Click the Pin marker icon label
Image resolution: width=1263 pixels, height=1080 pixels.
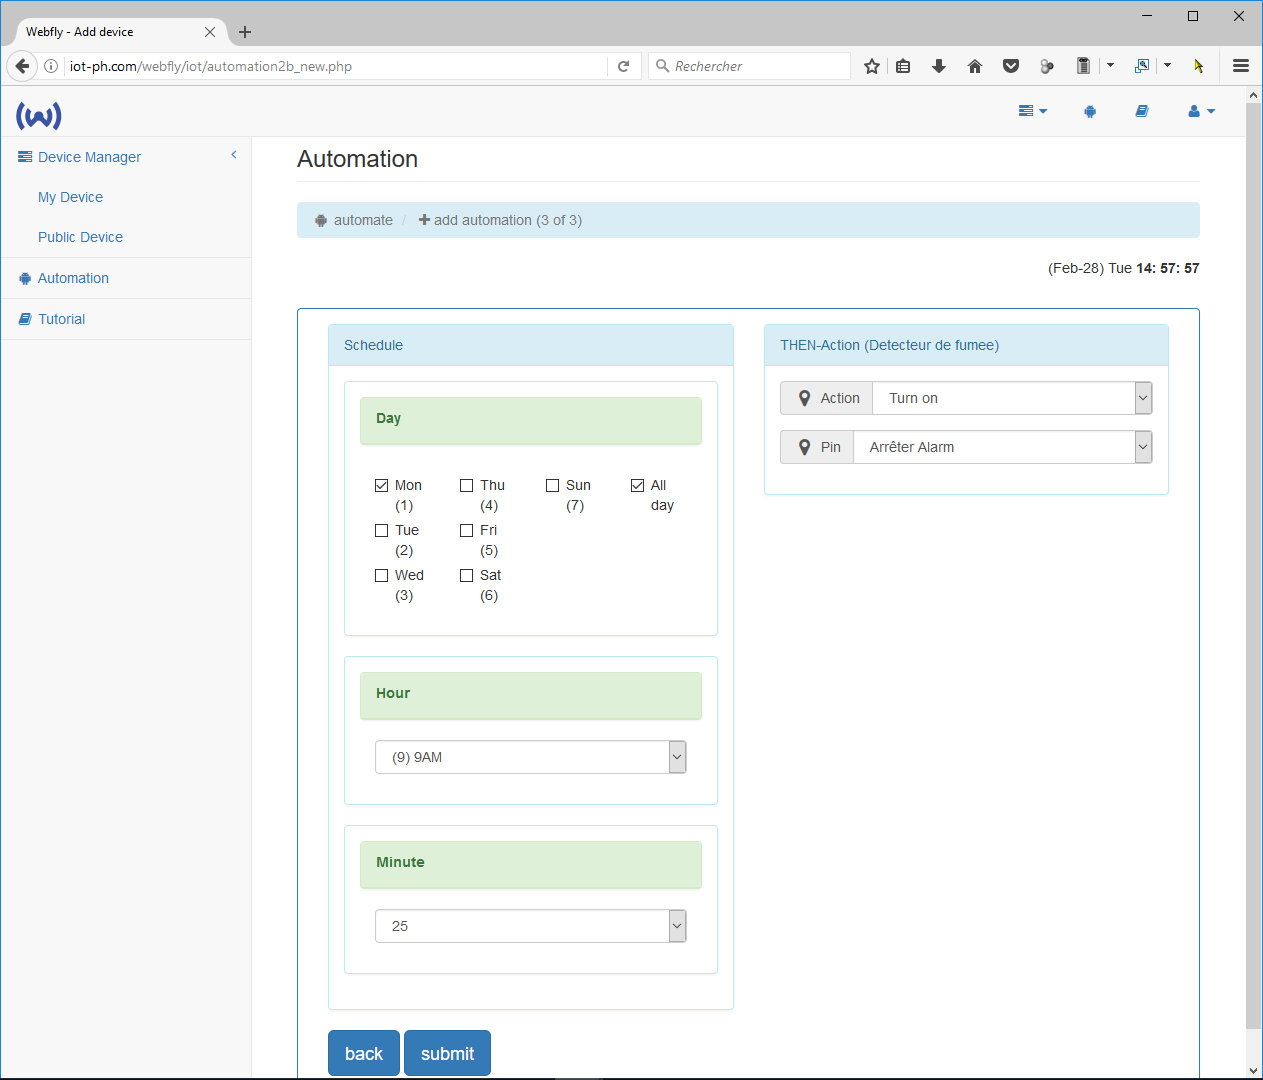817,447
